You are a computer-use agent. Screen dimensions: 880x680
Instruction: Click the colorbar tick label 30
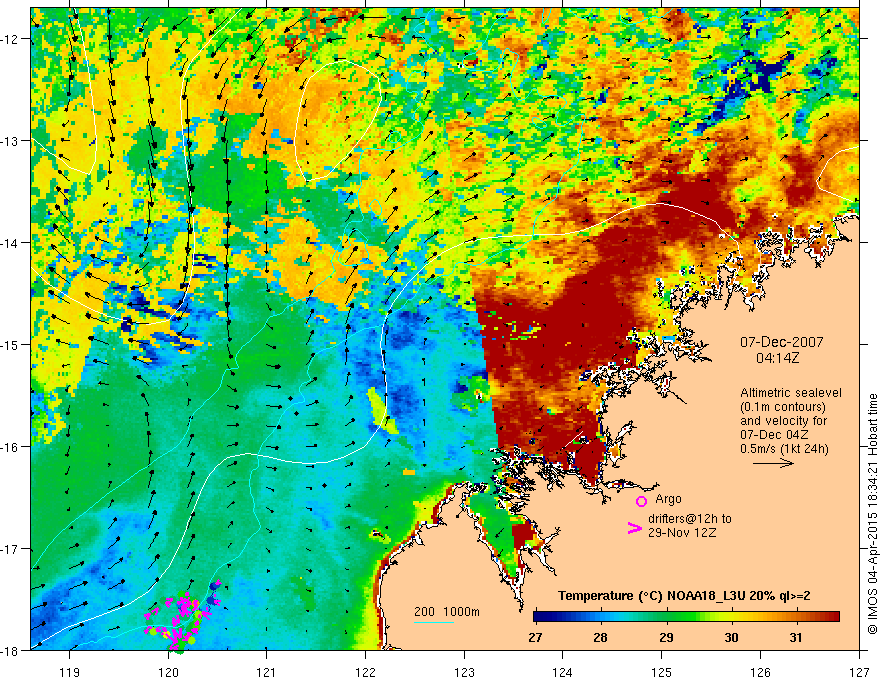(x=731, y=637)
